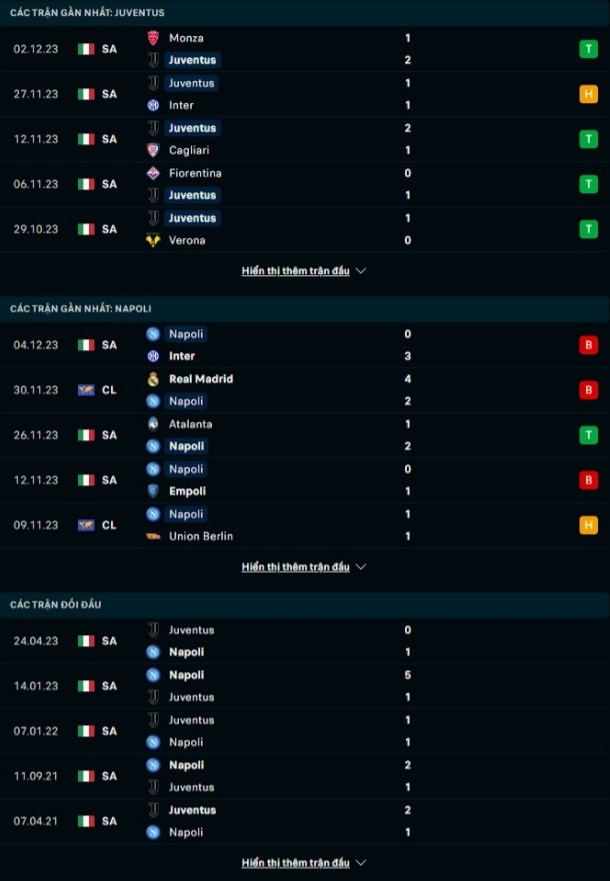Click the green T badge for Monza match
The height and width of the screenshot is (881, 610).
tap(588, 49)
